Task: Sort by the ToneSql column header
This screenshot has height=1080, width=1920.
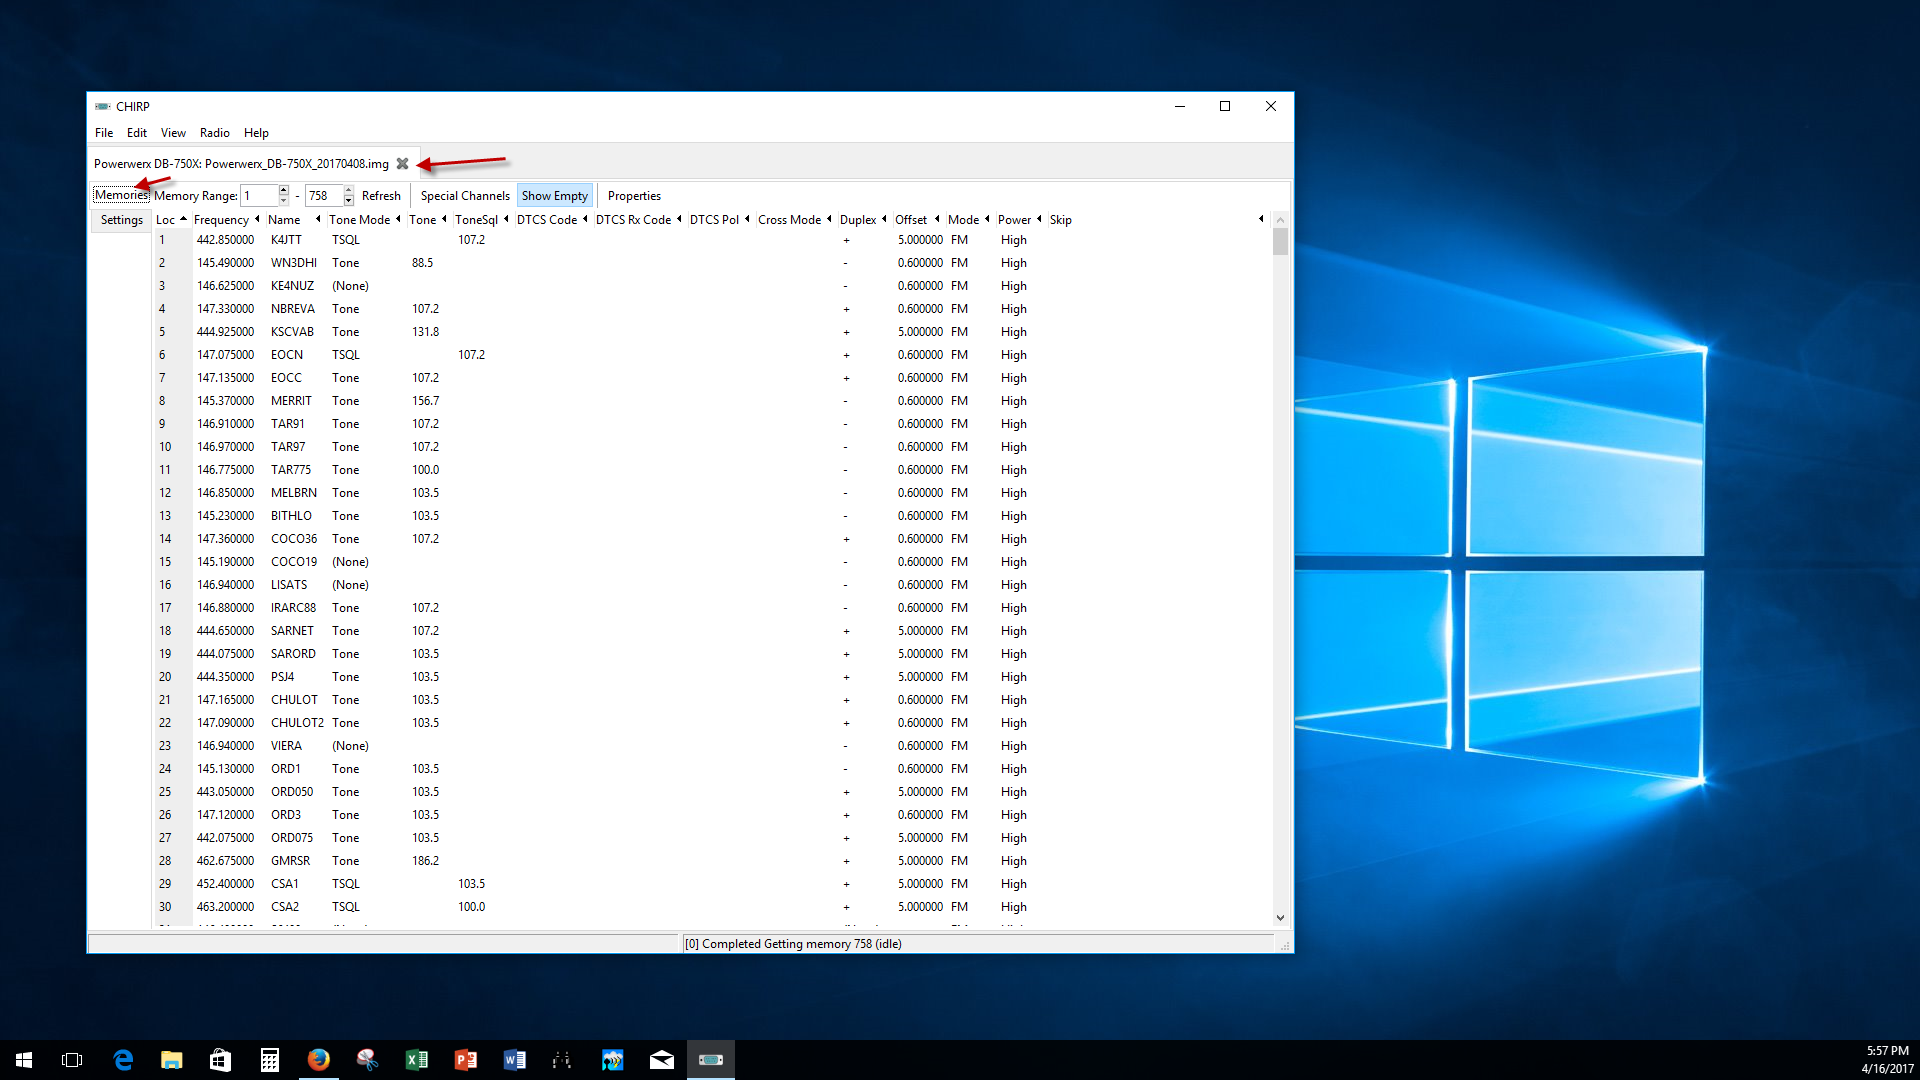Action: click(x=481, y=220)
